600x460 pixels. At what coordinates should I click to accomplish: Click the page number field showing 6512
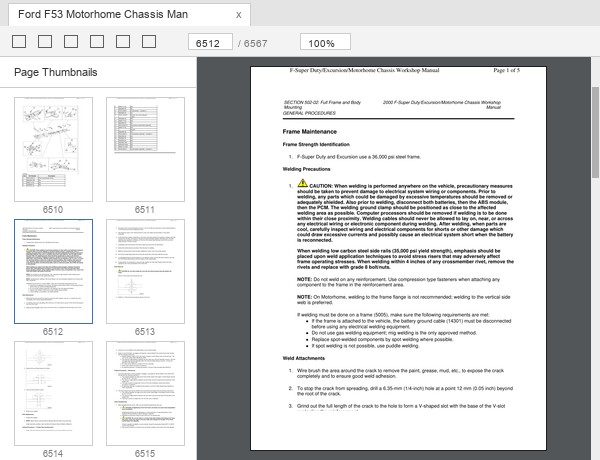pos(210,42)
